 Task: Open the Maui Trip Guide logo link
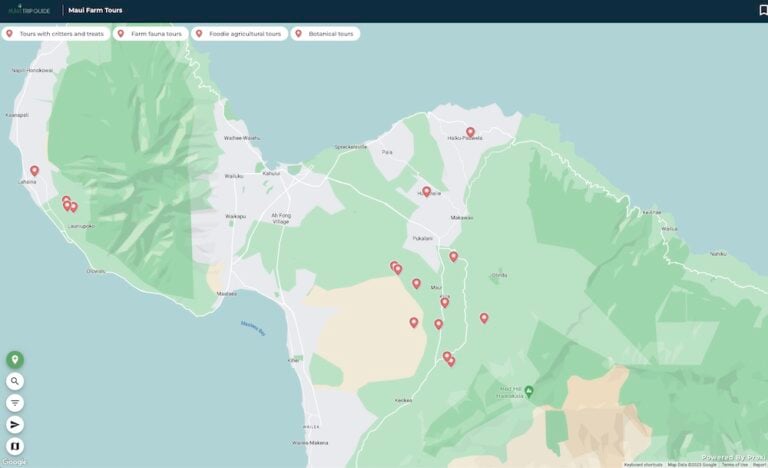pyautogui.click(x=29, y=9)
